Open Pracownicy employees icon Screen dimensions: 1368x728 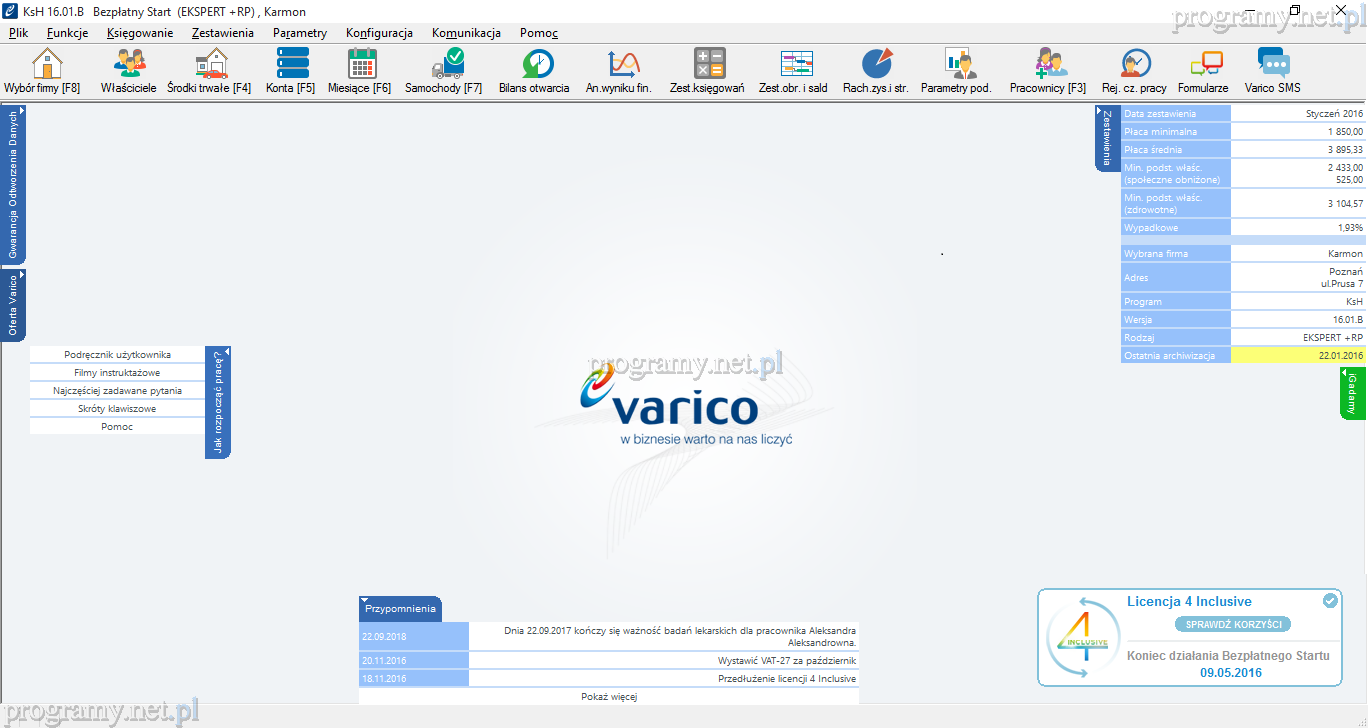(x=1049, y=64)
